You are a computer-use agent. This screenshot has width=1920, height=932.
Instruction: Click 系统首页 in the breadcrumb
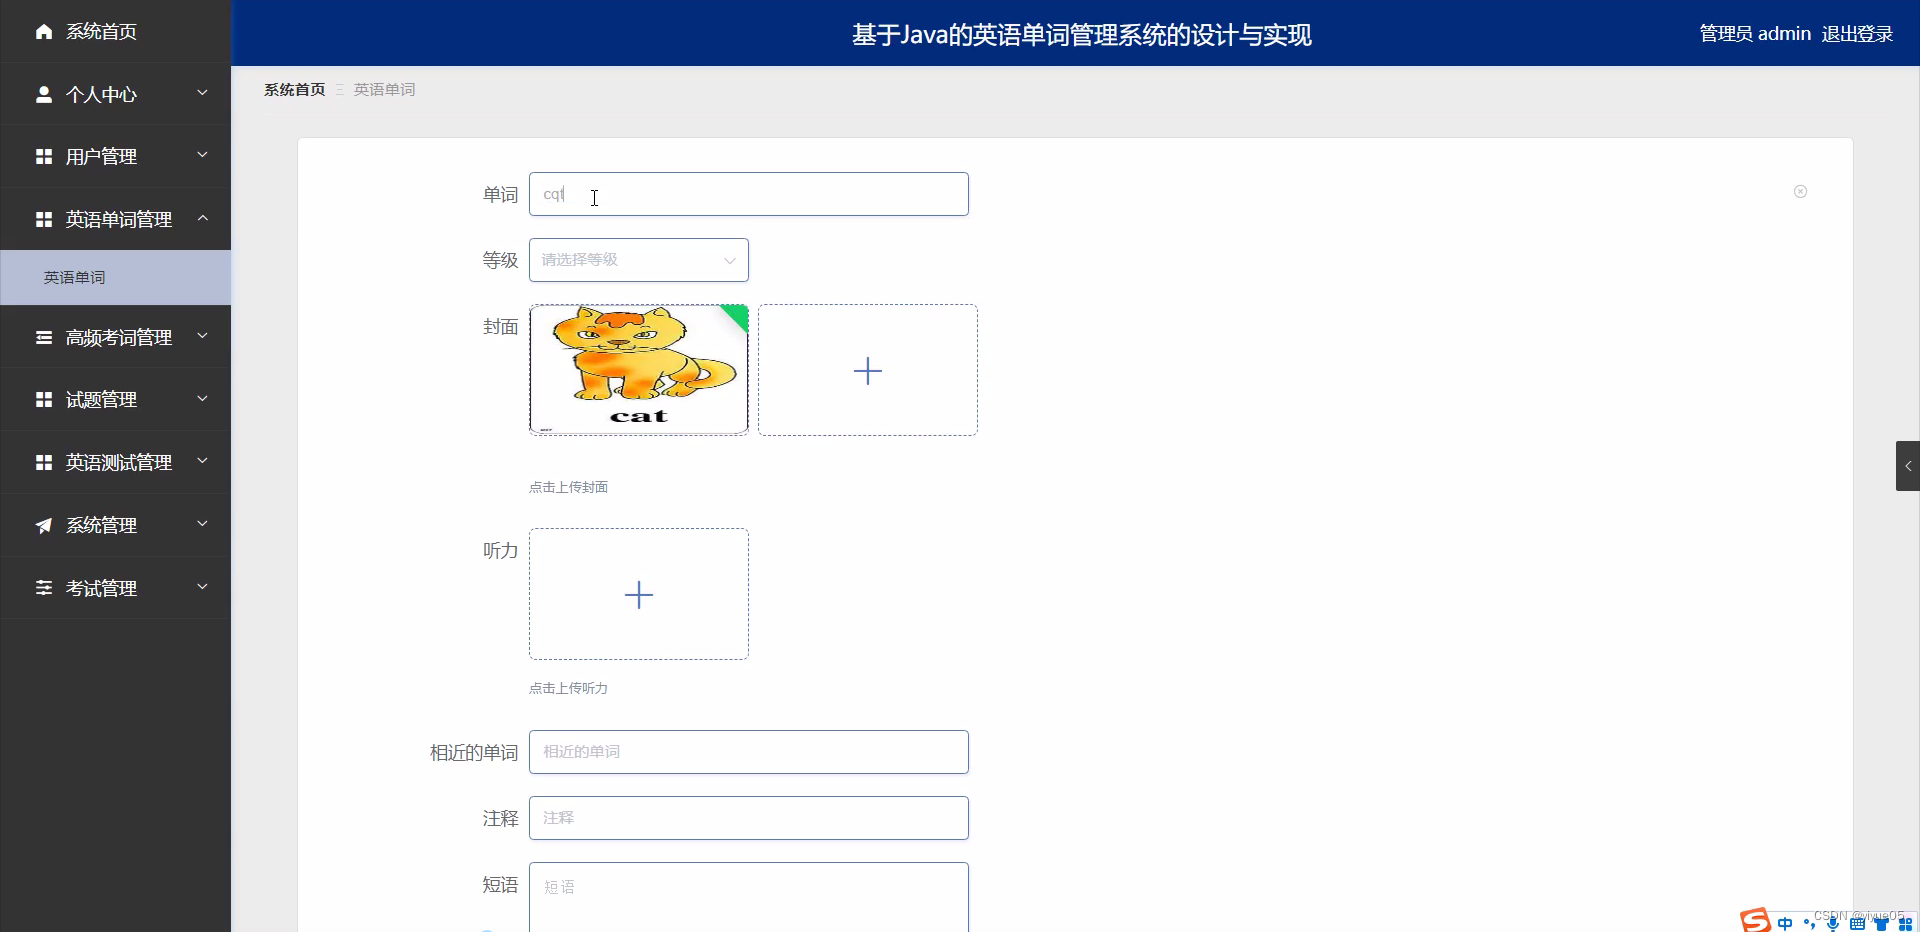pos(293,89)
